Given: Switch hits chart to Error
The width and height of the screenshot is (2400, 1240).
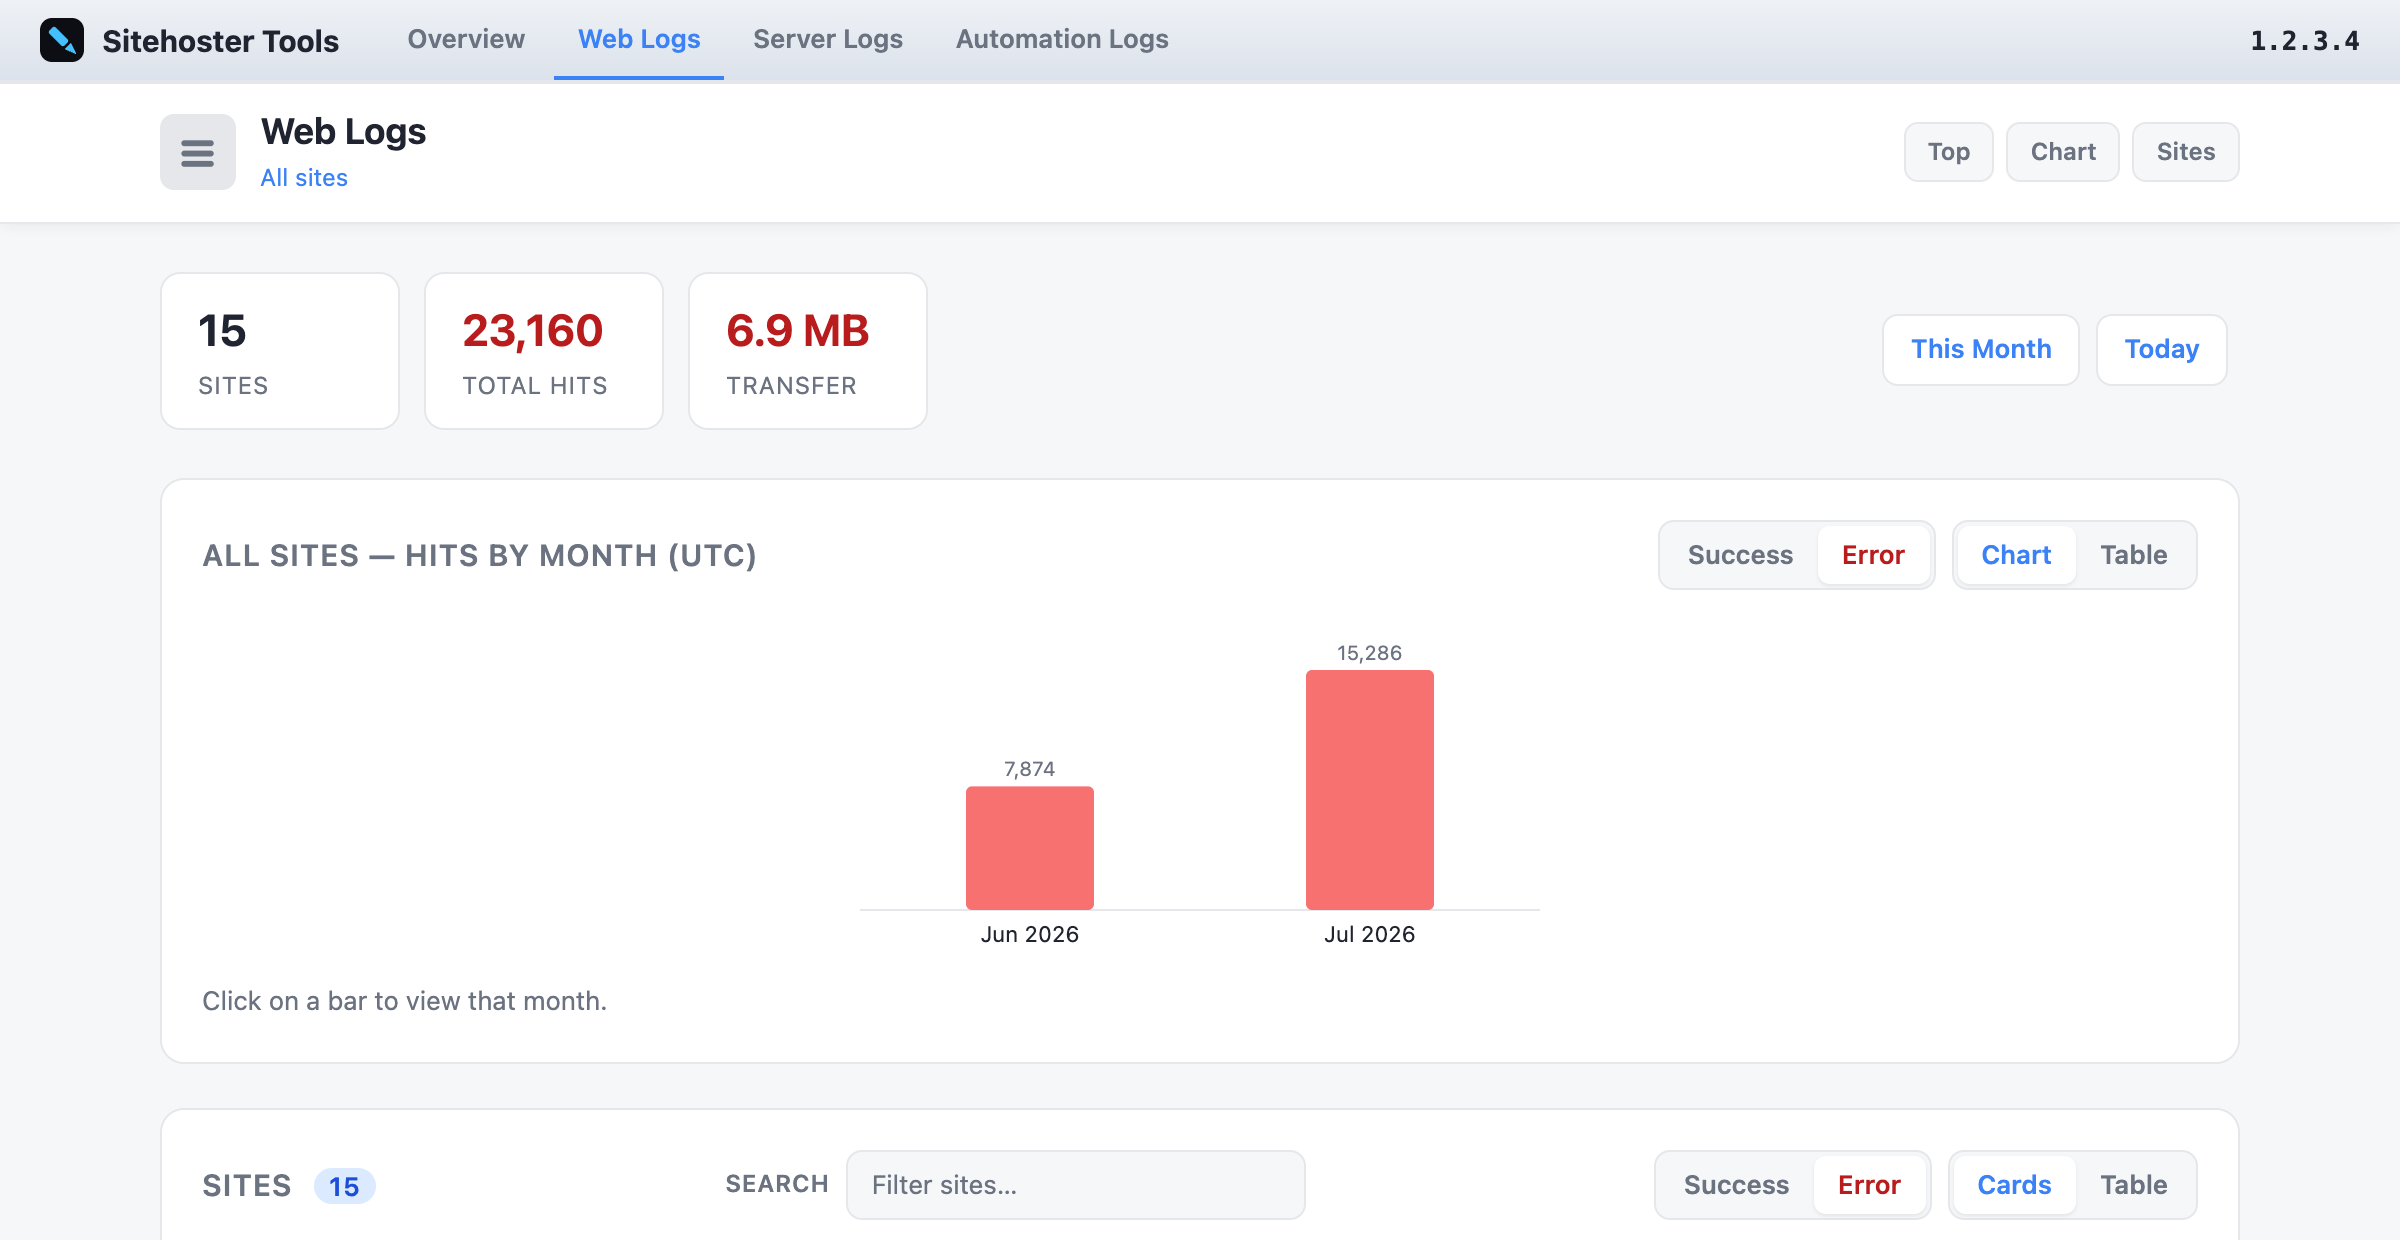Looking at the screenshot, I should point(1873,555).
